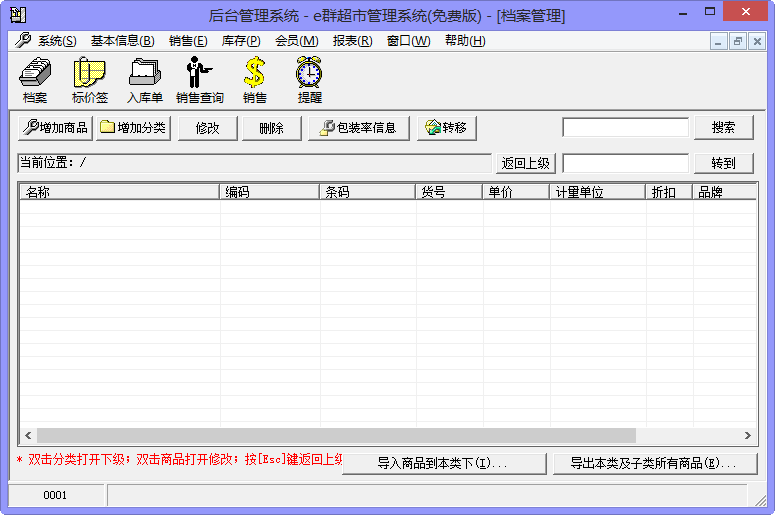Open the 窗口(W) menu

[x=408, y=41]
